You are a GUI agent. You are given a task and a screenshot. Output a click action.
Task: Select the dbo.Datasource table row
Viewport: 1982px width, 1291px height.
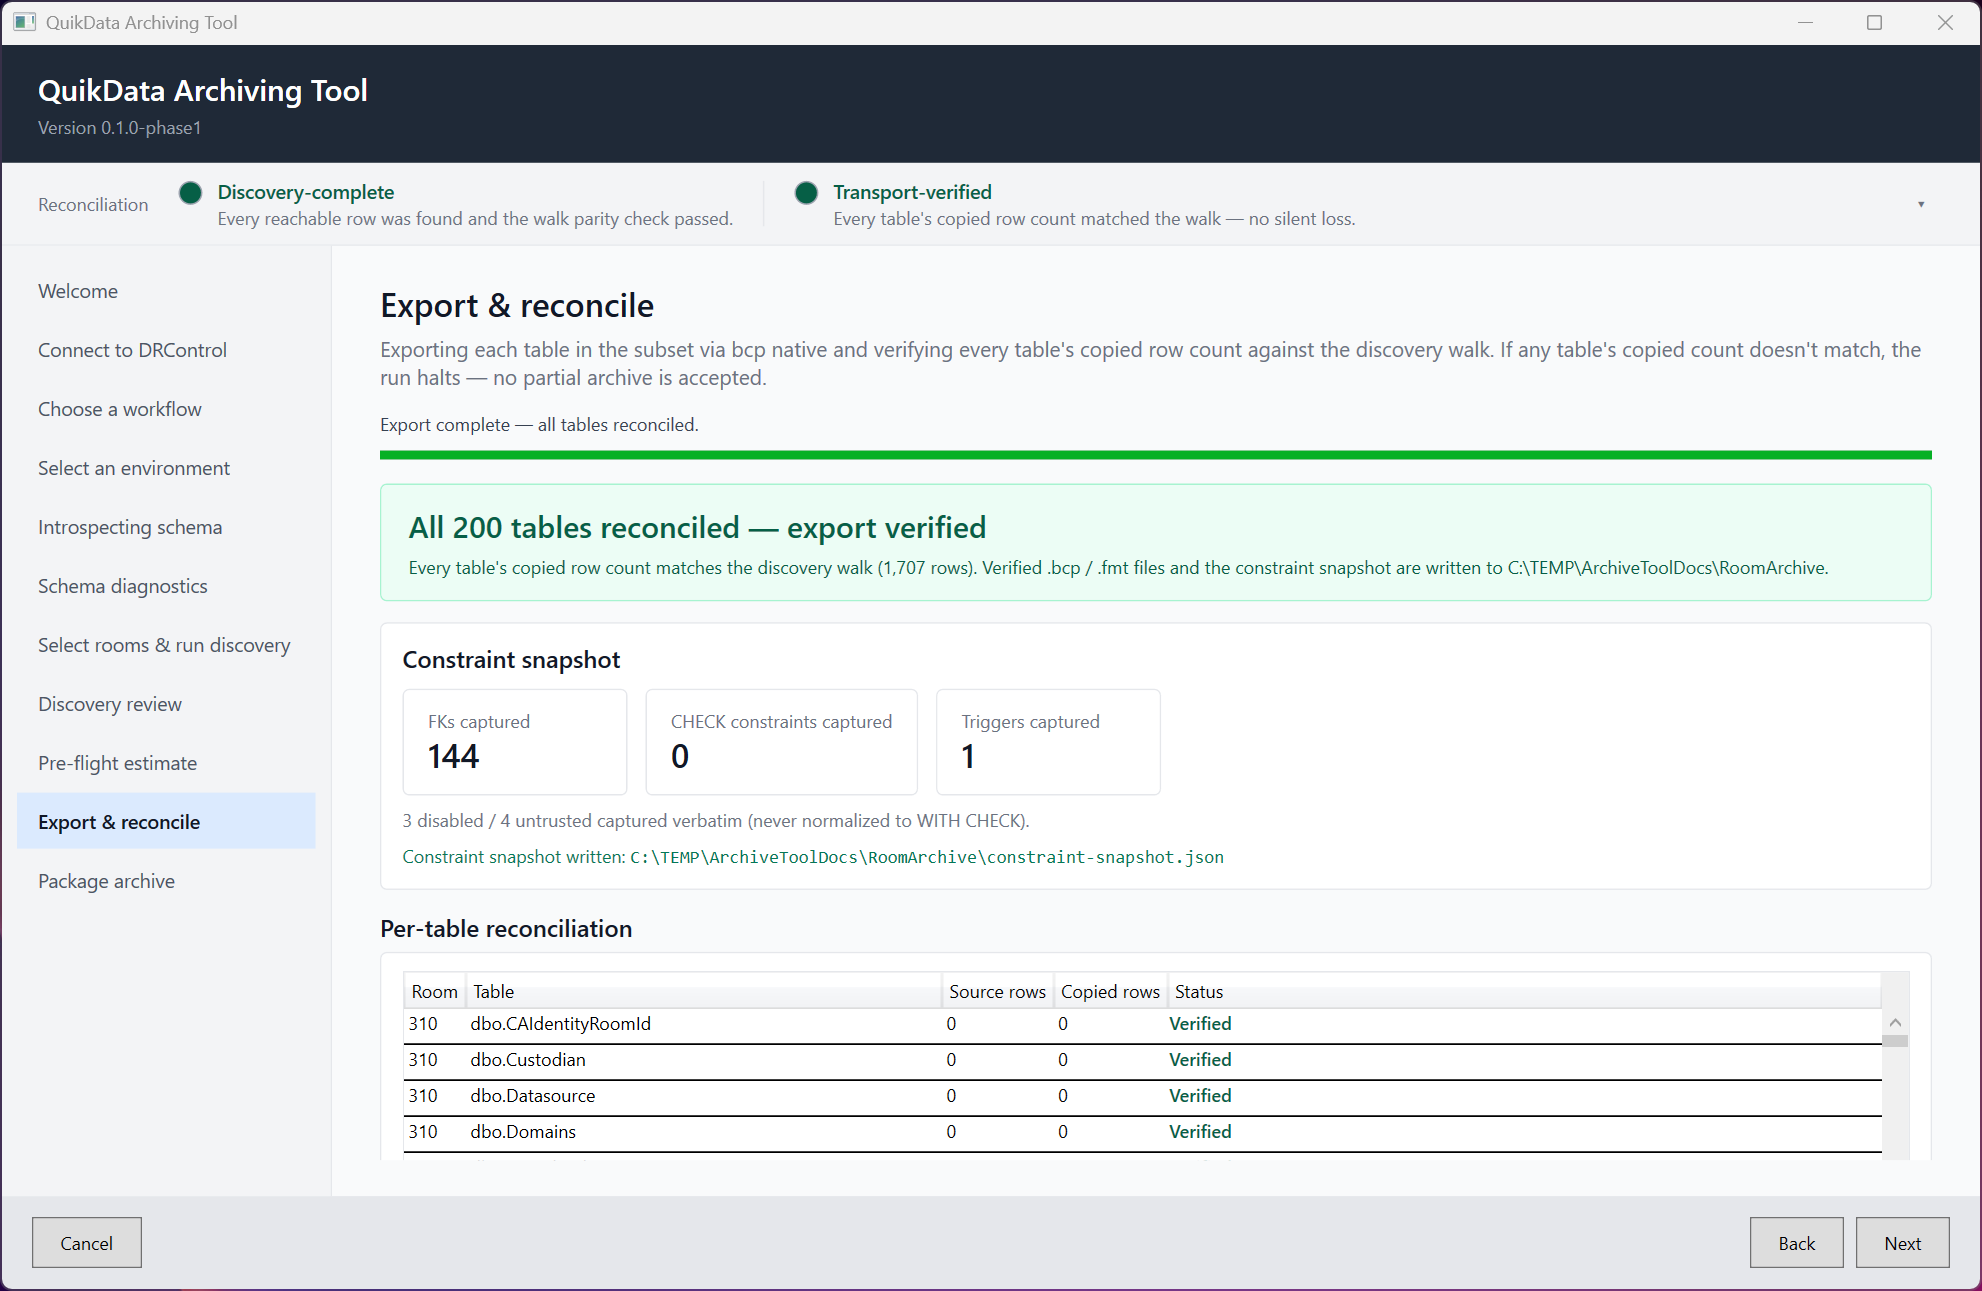1142,1096
